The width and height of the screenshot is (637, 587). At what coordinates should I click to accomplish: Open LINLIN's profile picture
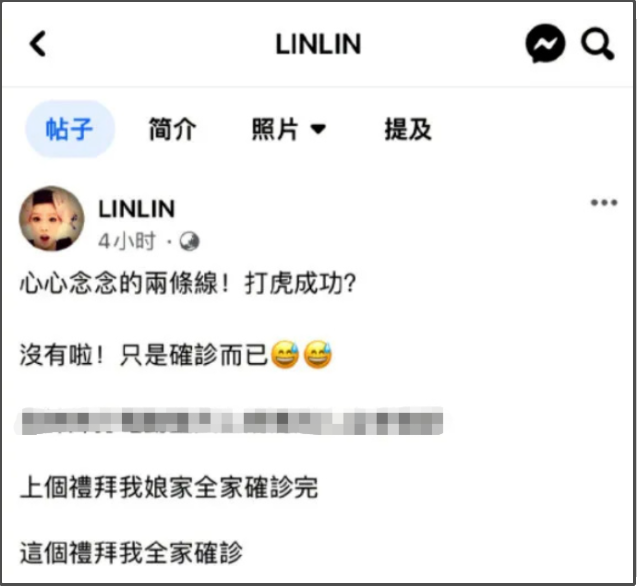(52, 219)
